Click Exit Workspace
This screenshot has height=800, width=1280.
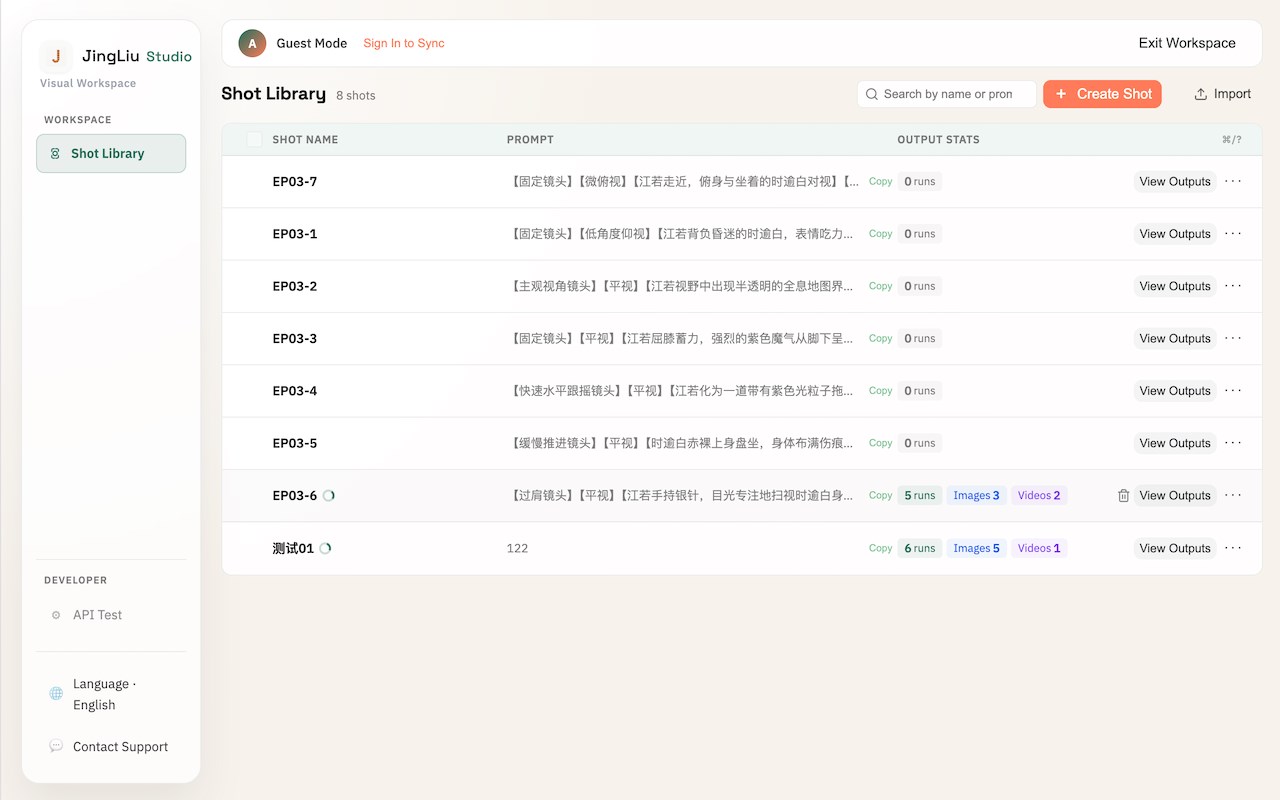1187,43
